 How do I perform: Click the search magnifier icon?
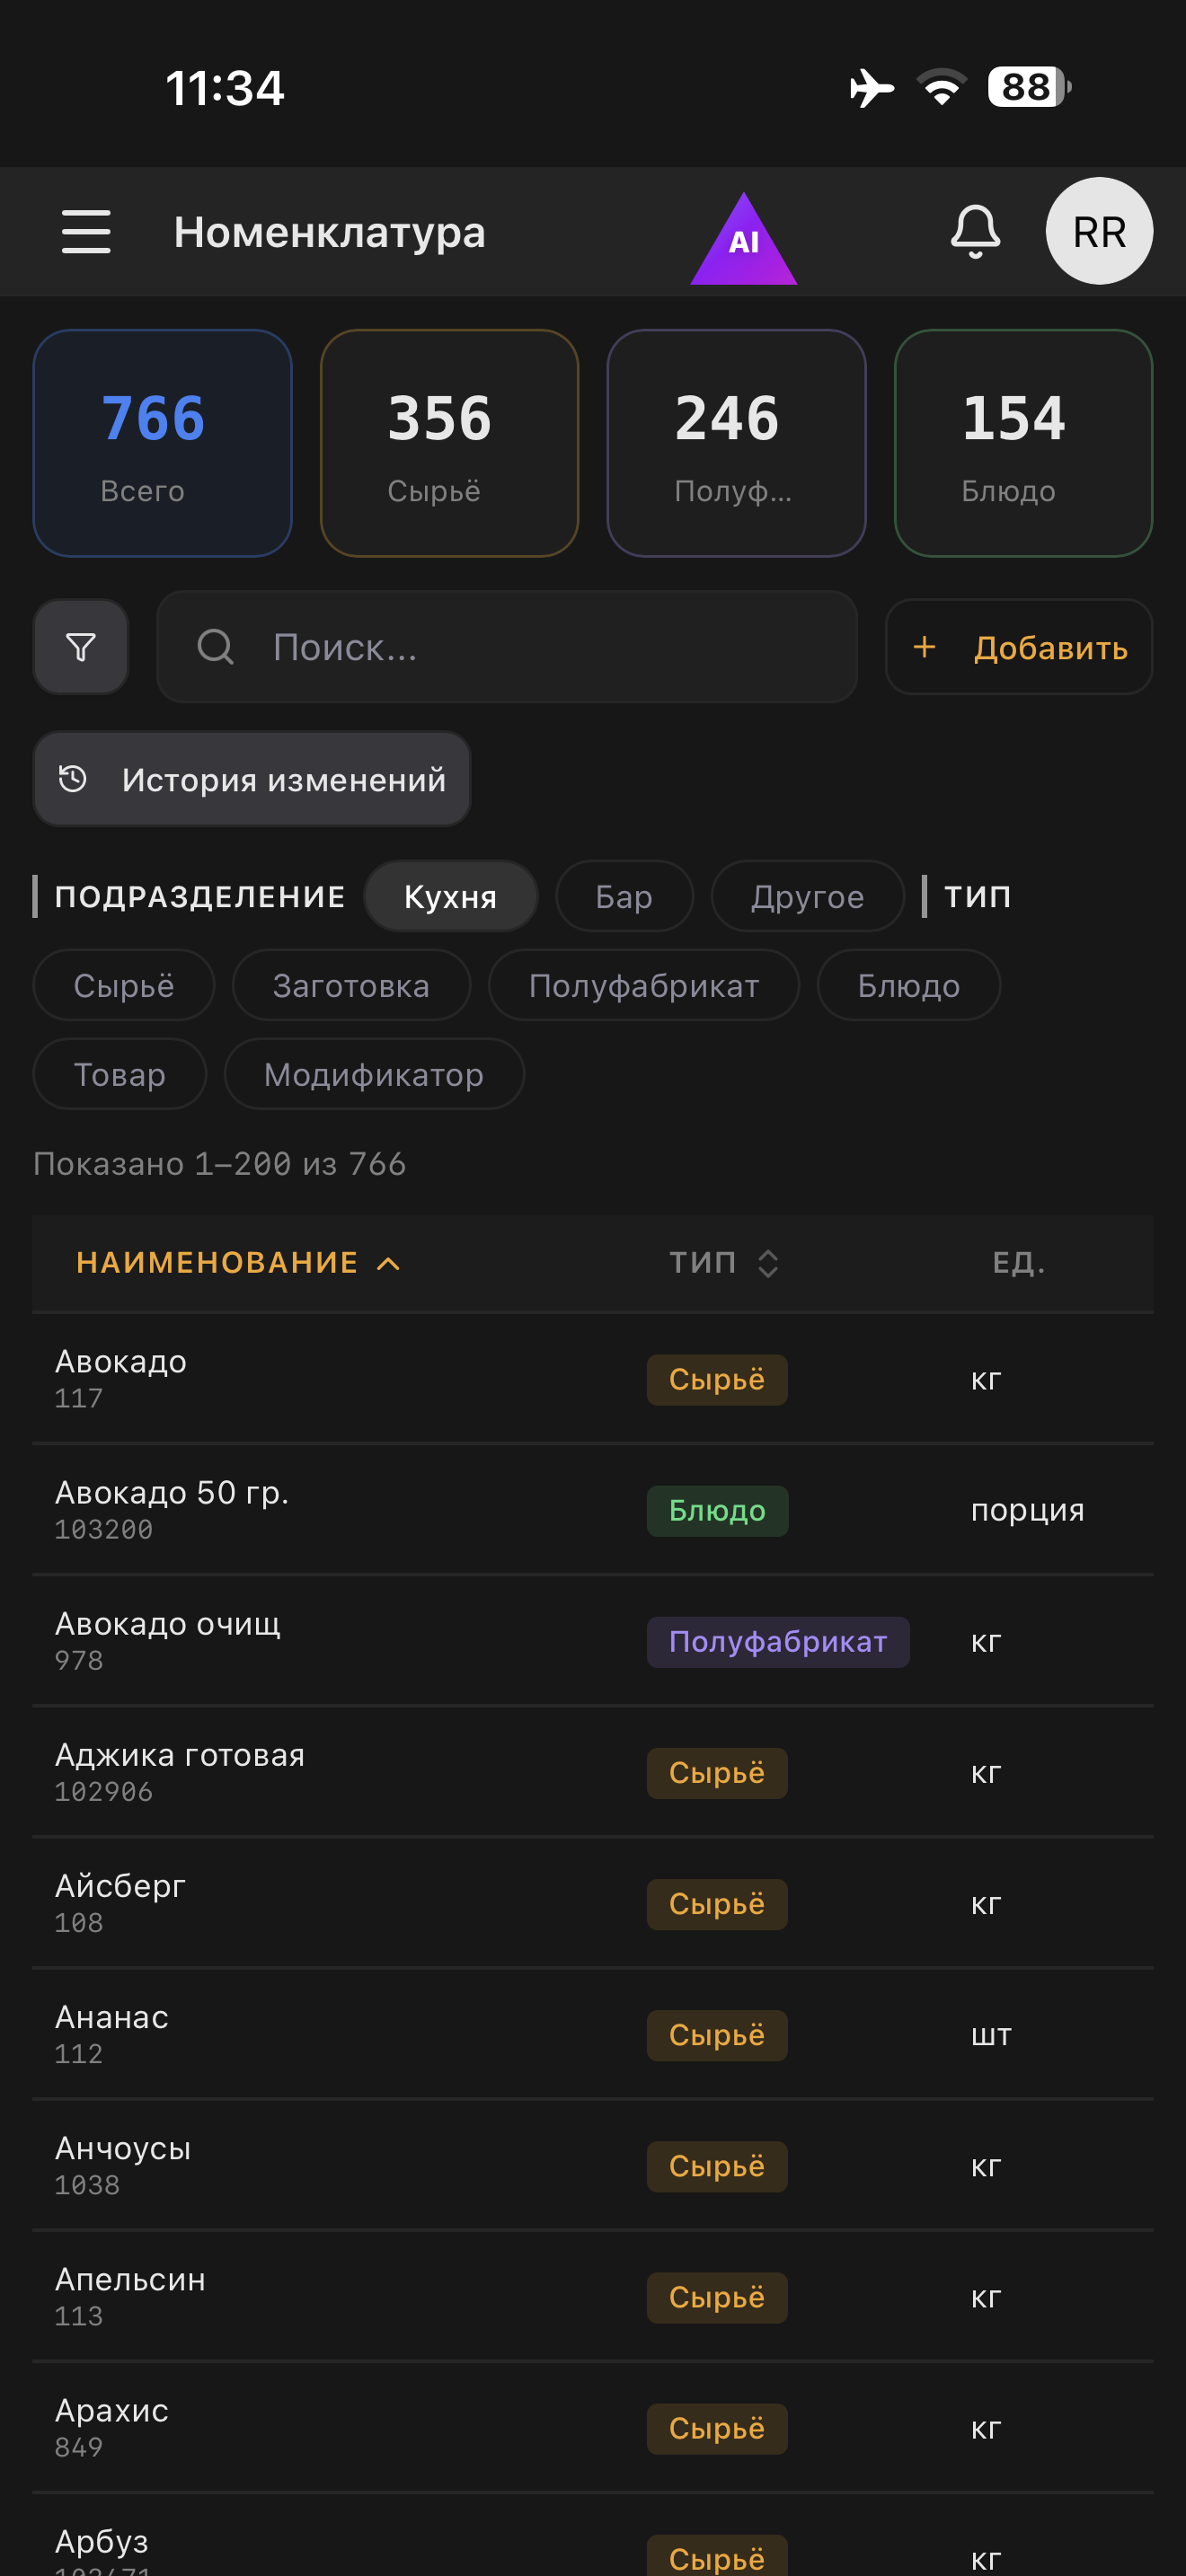214,647
